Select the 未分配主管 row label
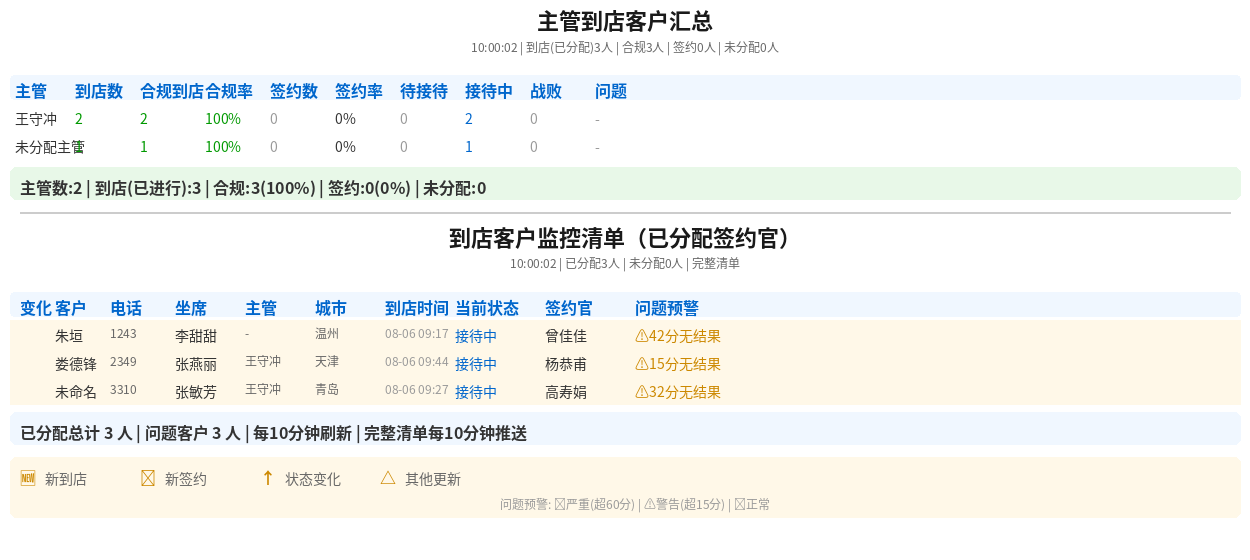1250x560 pixels. [x=50, y=147]
